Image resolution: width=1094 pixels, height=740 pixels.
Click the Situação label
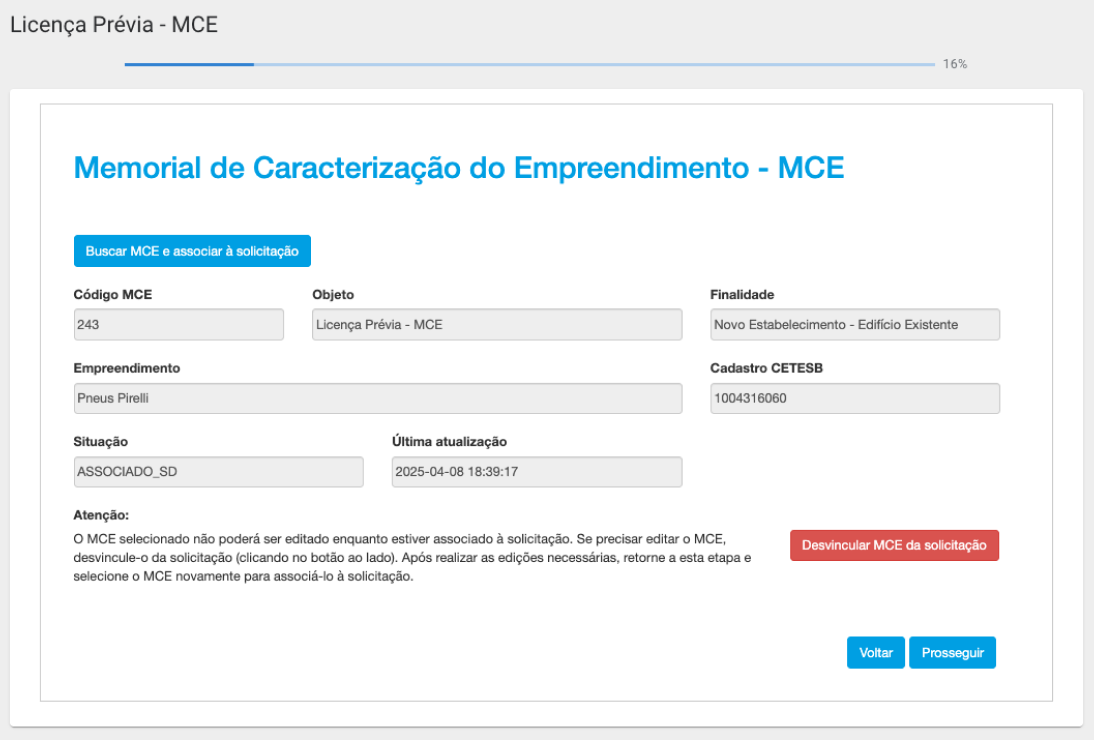point(100,441)
